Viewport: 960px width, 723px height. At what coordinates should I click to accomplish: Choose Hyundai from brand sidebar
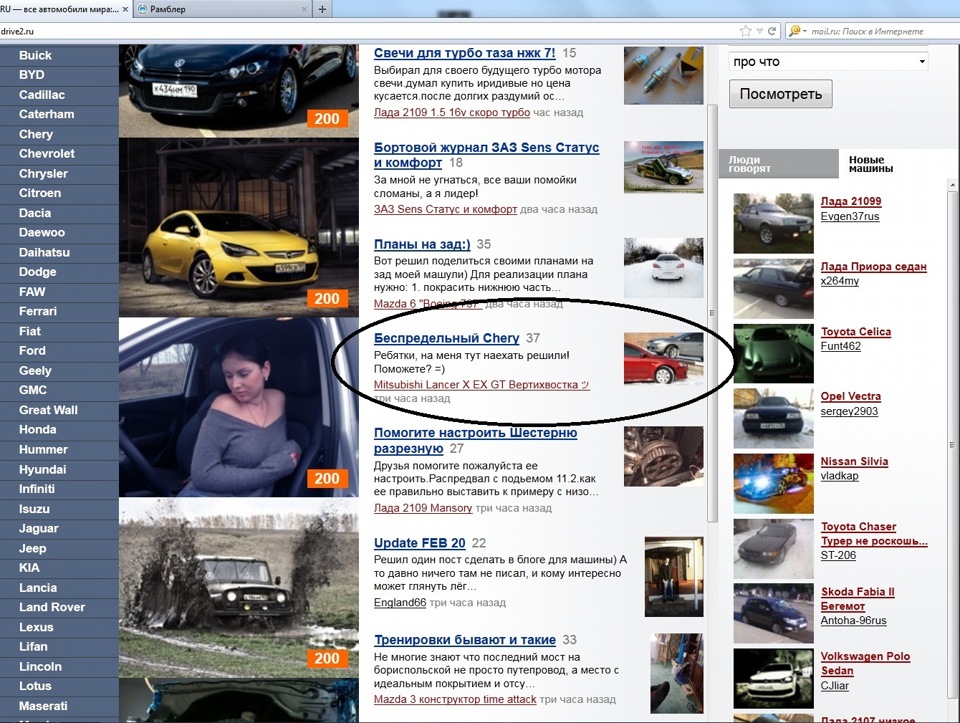pyautogui.click(x=42, y=470)
